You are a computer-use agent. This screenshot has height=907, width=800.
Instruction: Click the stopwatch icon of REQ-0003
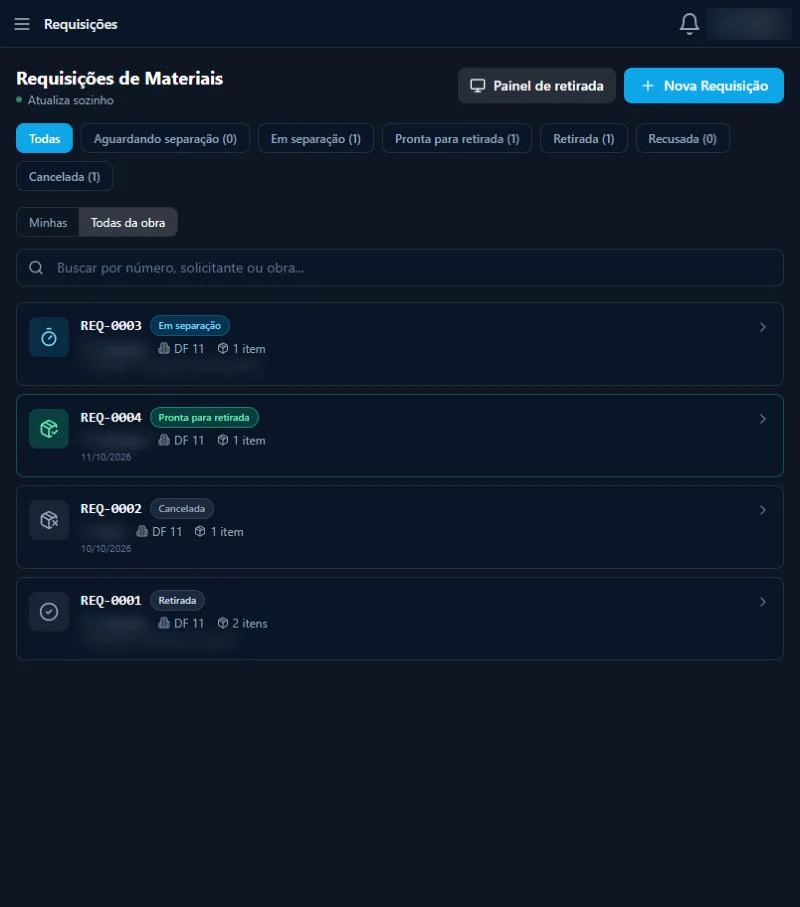49,337
